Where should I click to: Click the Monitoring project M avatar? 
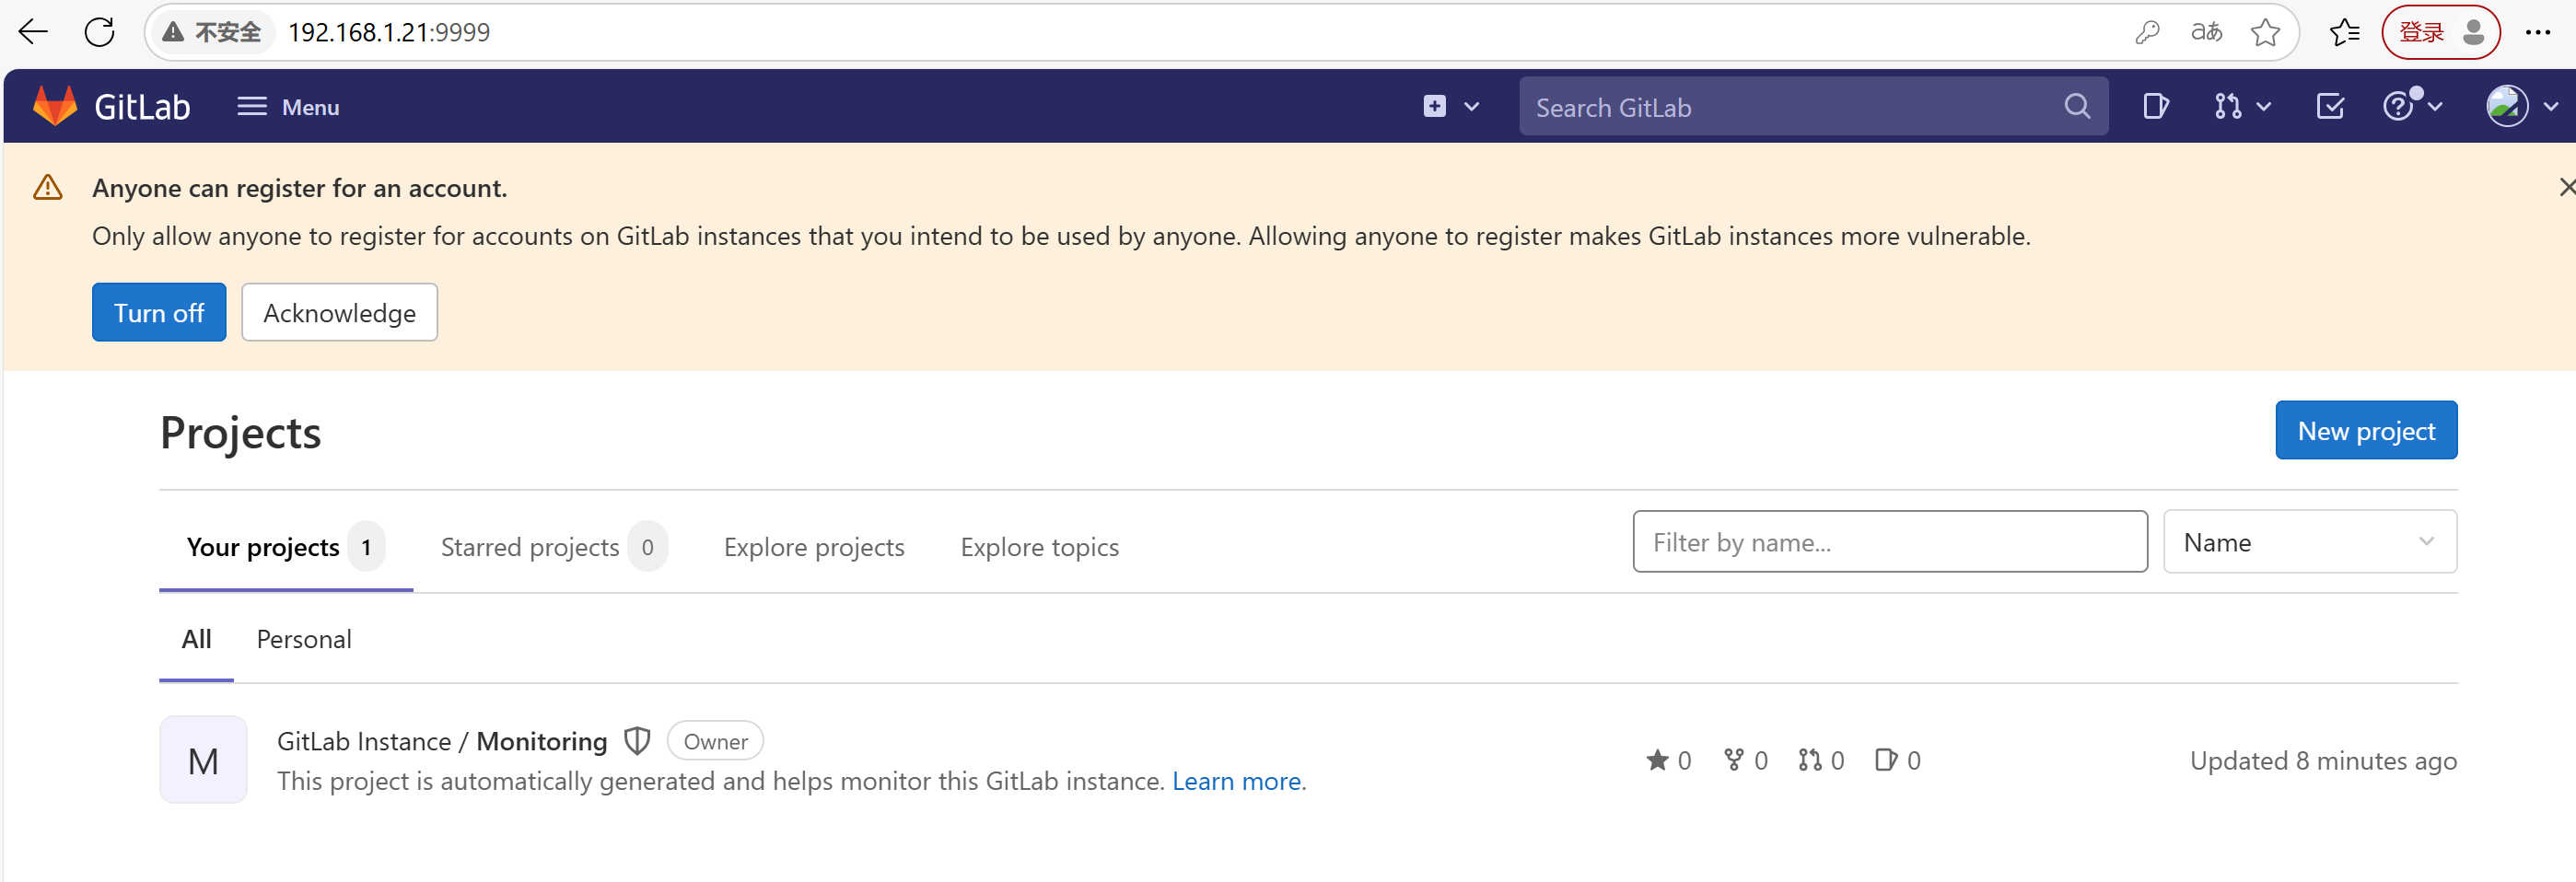coord(203,761)
